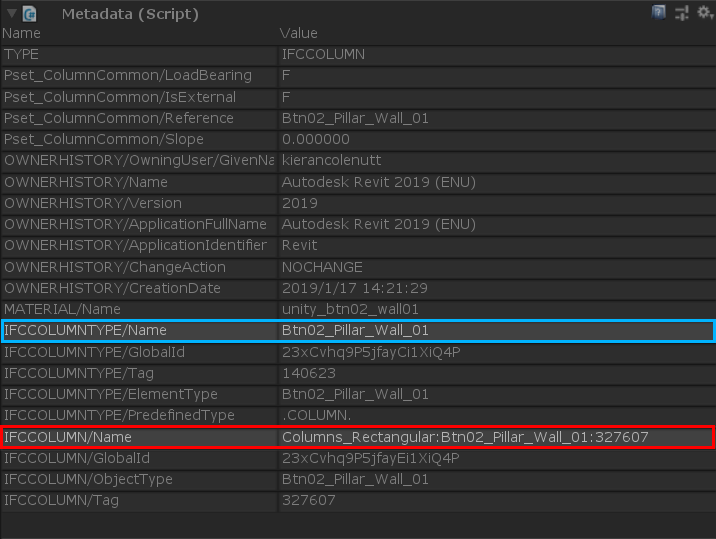Select the OWNERHISTORY/CreationDate name field
The image size is (716, 539).
point(139,288)
